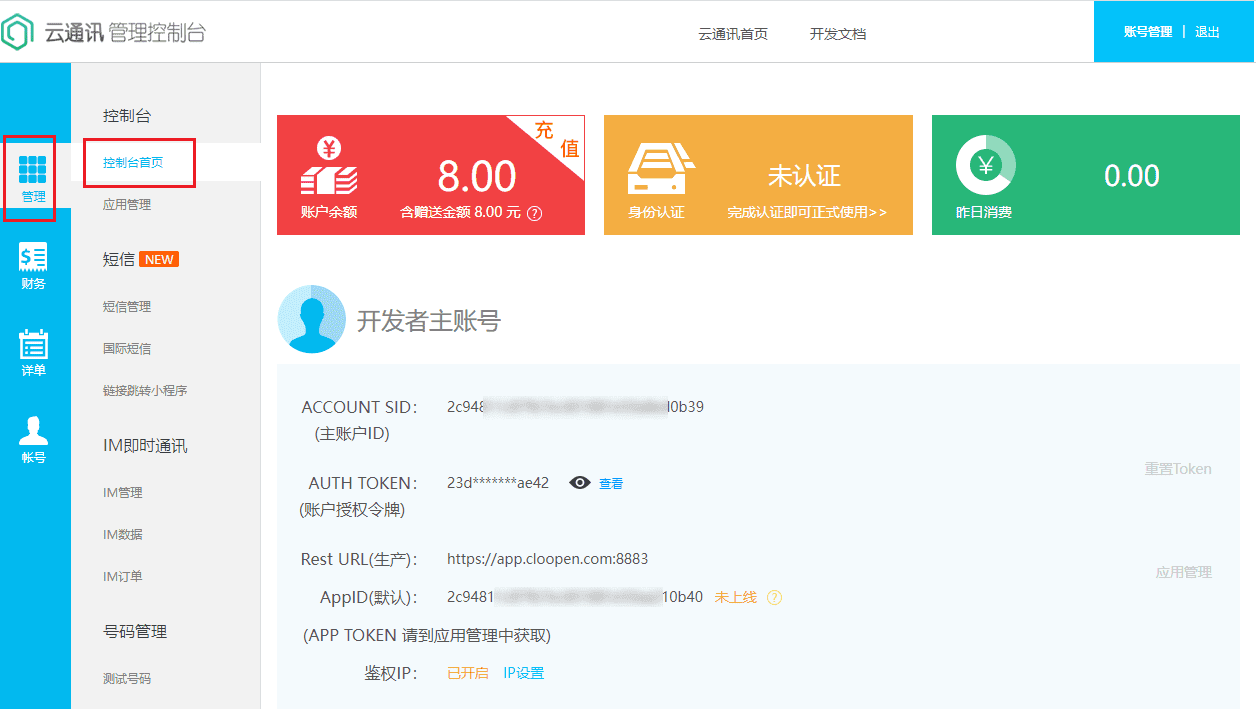
Task: Open 短信管理 menu item
Action: [127, 307]
